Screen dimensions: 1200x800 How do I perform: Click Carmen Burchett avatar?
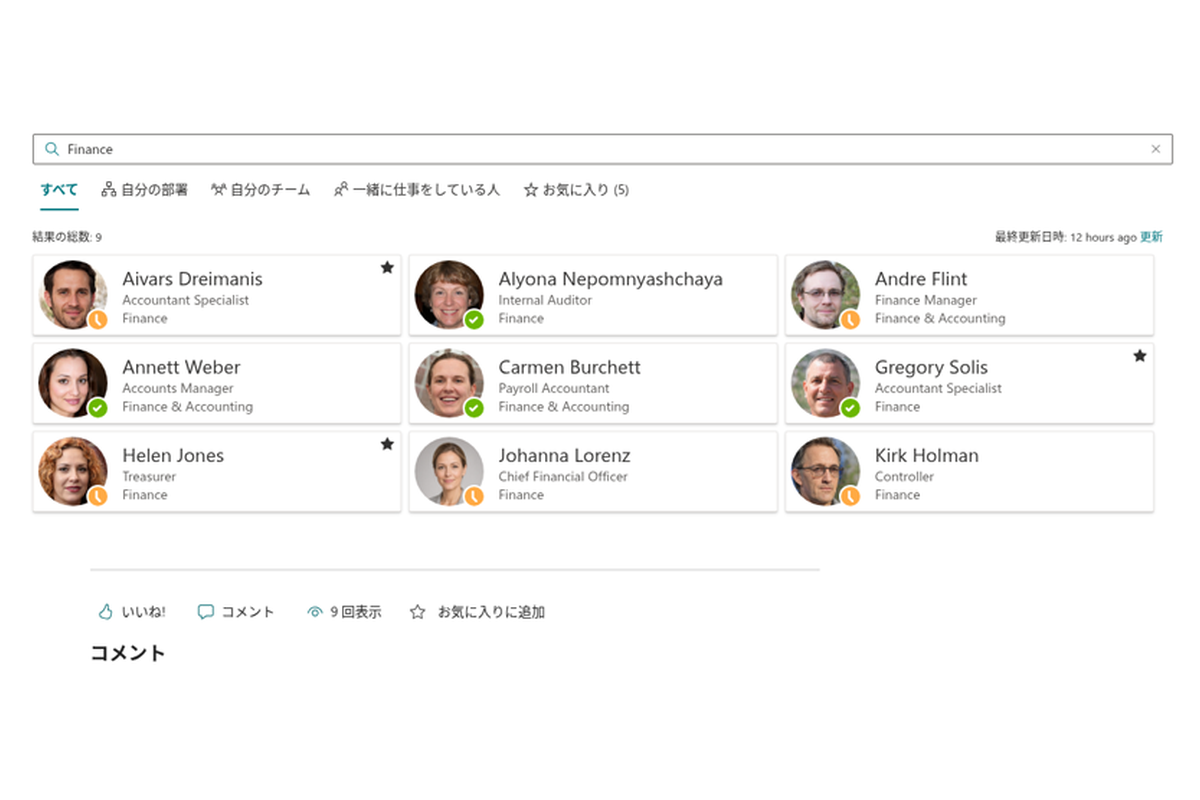449,382
